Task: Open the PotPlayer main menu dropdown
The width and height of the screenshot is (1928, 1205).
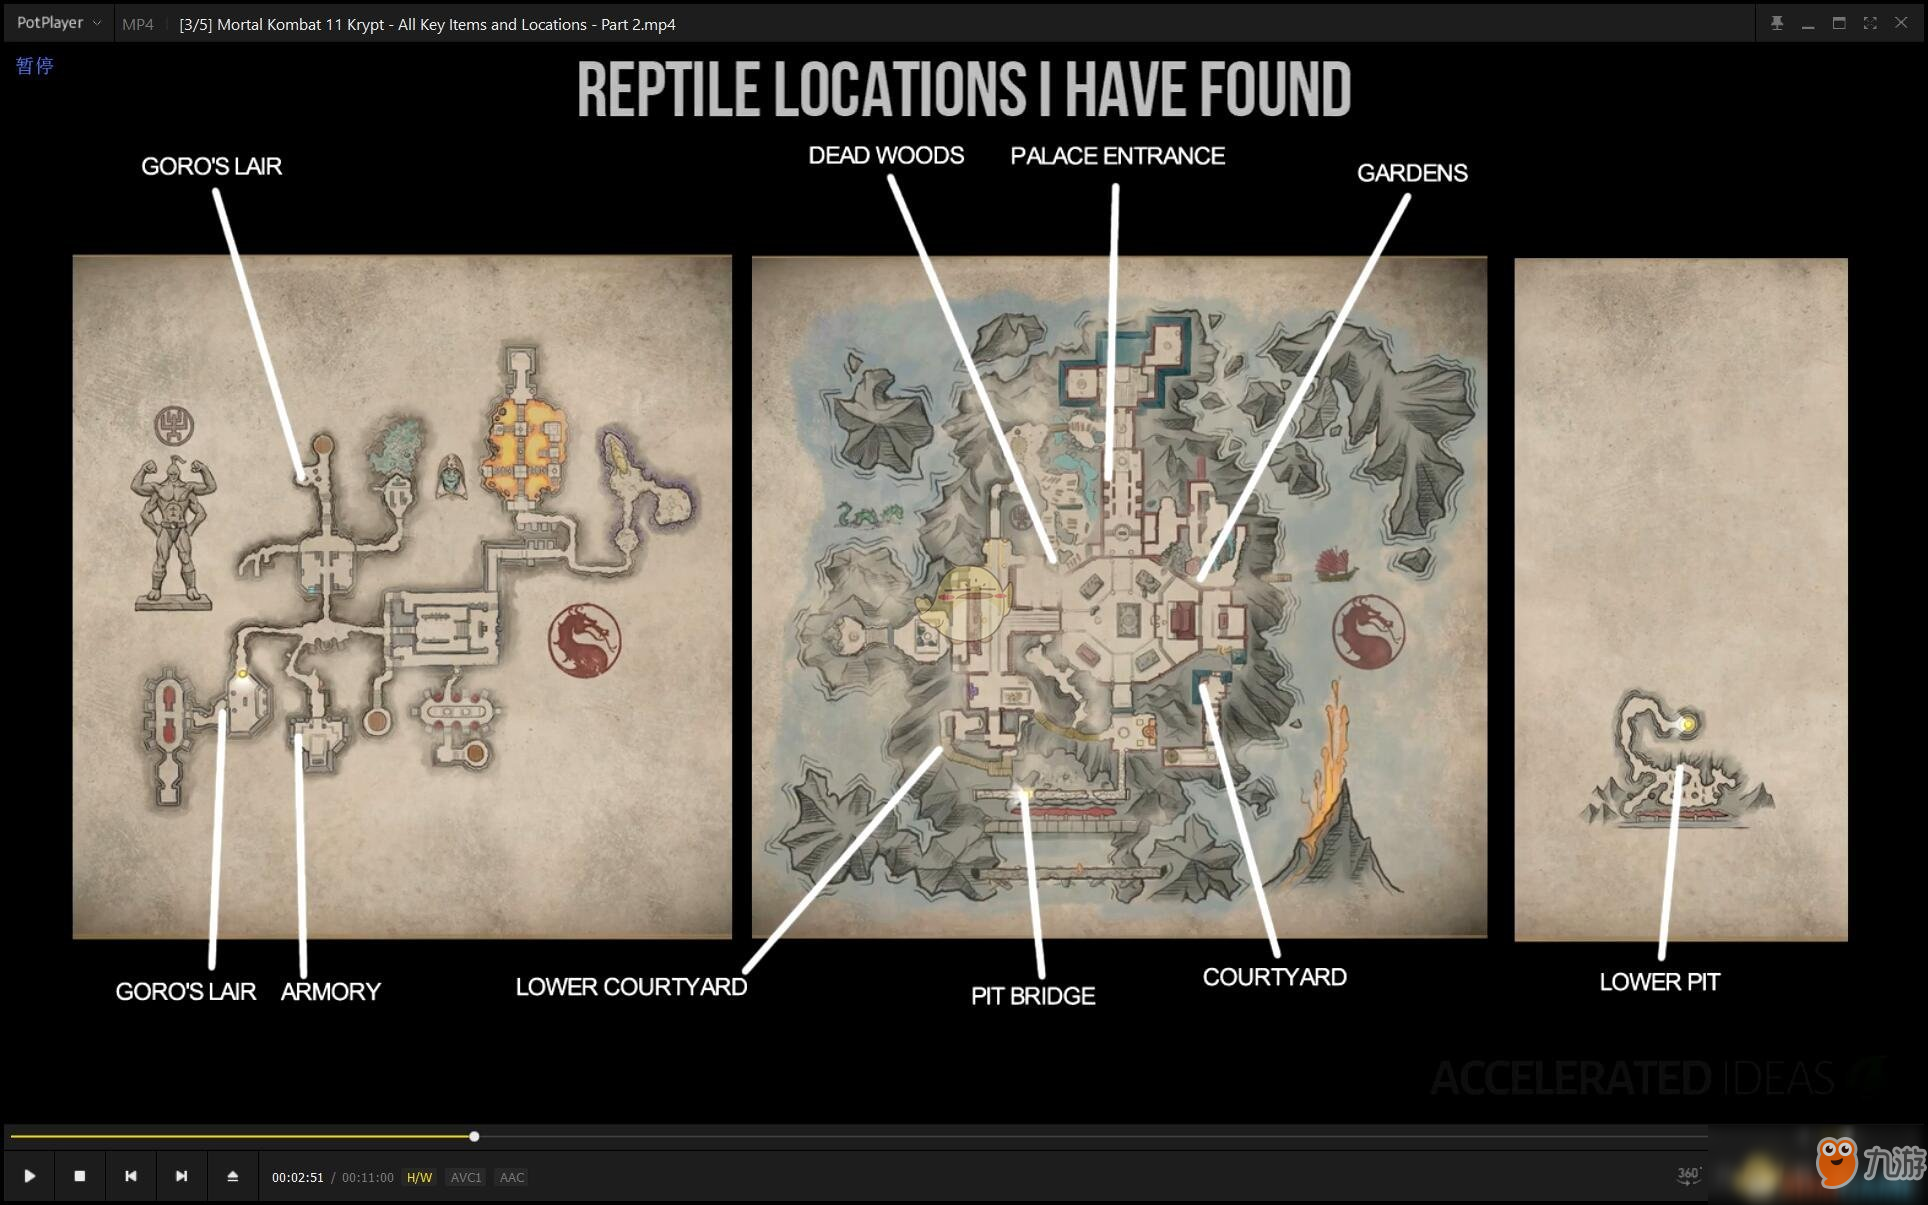Action: tap(58, 23)
